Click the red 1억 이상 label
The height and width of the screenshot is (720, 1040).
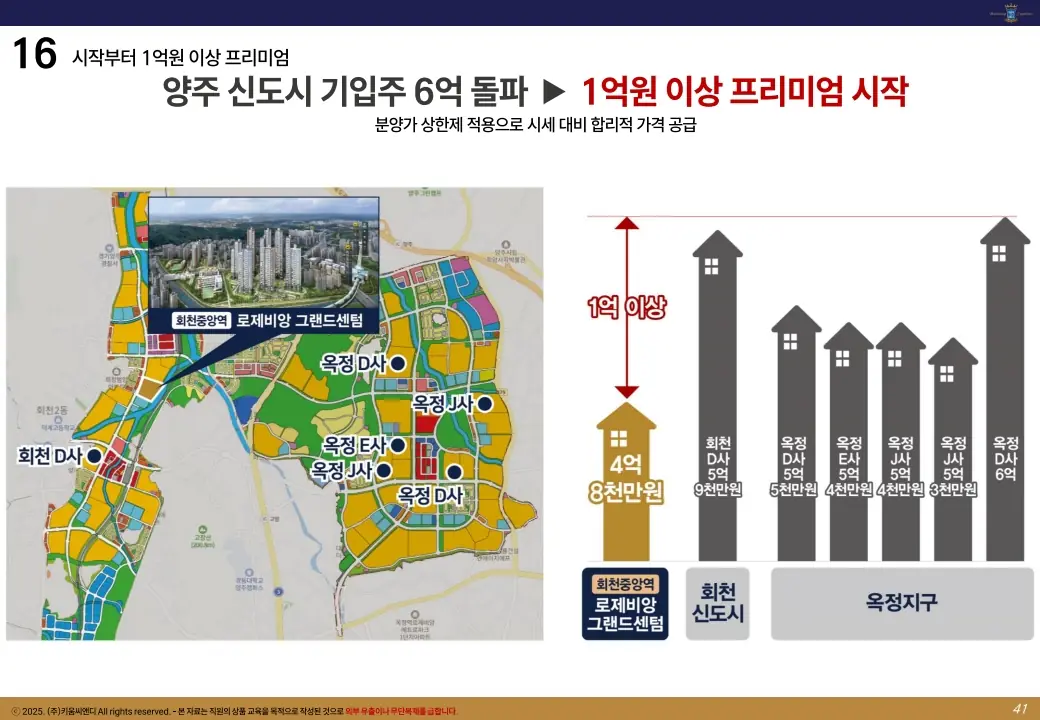[626, 308]
